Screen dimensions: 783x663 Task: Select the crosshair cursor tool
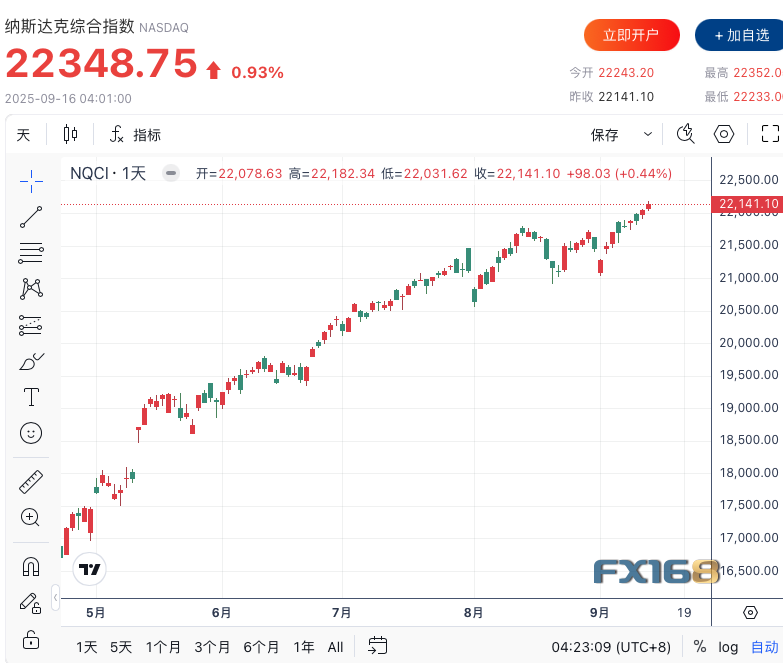[31, 181]
